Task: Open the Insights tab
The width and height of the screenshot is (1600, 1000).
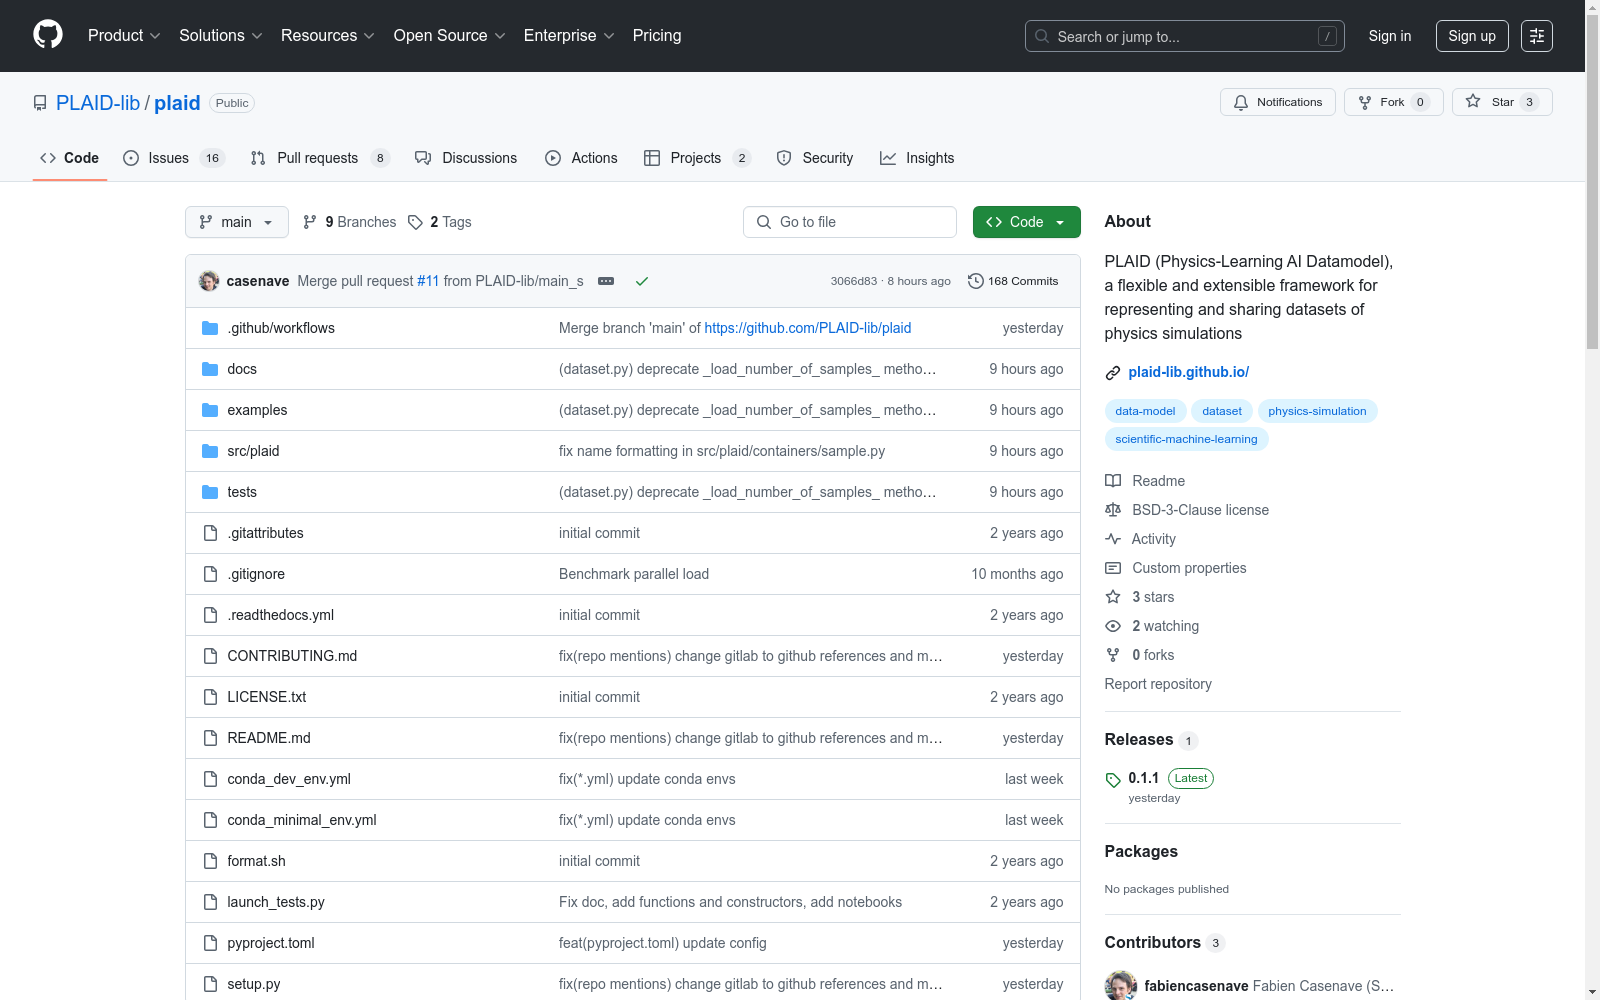Action: pos(917,158)
